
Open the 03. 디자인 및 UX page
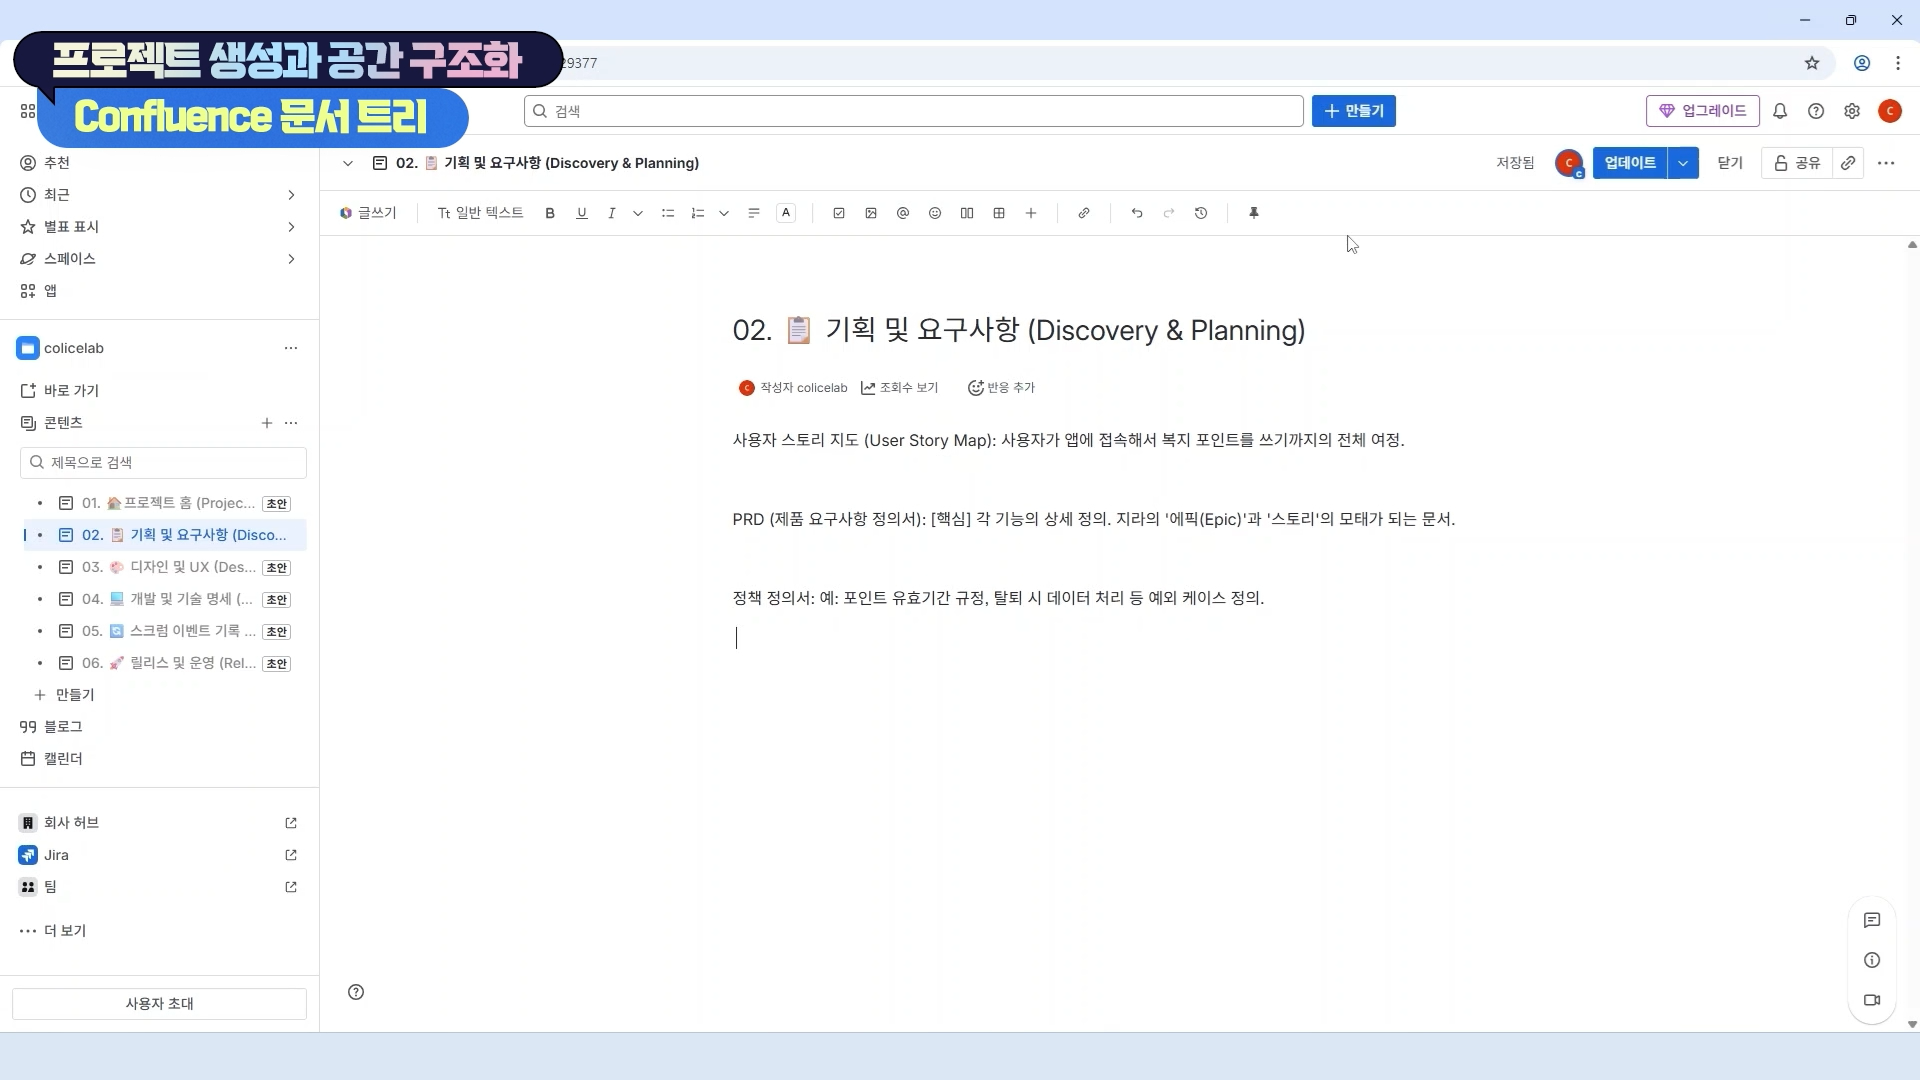[170, 567]
